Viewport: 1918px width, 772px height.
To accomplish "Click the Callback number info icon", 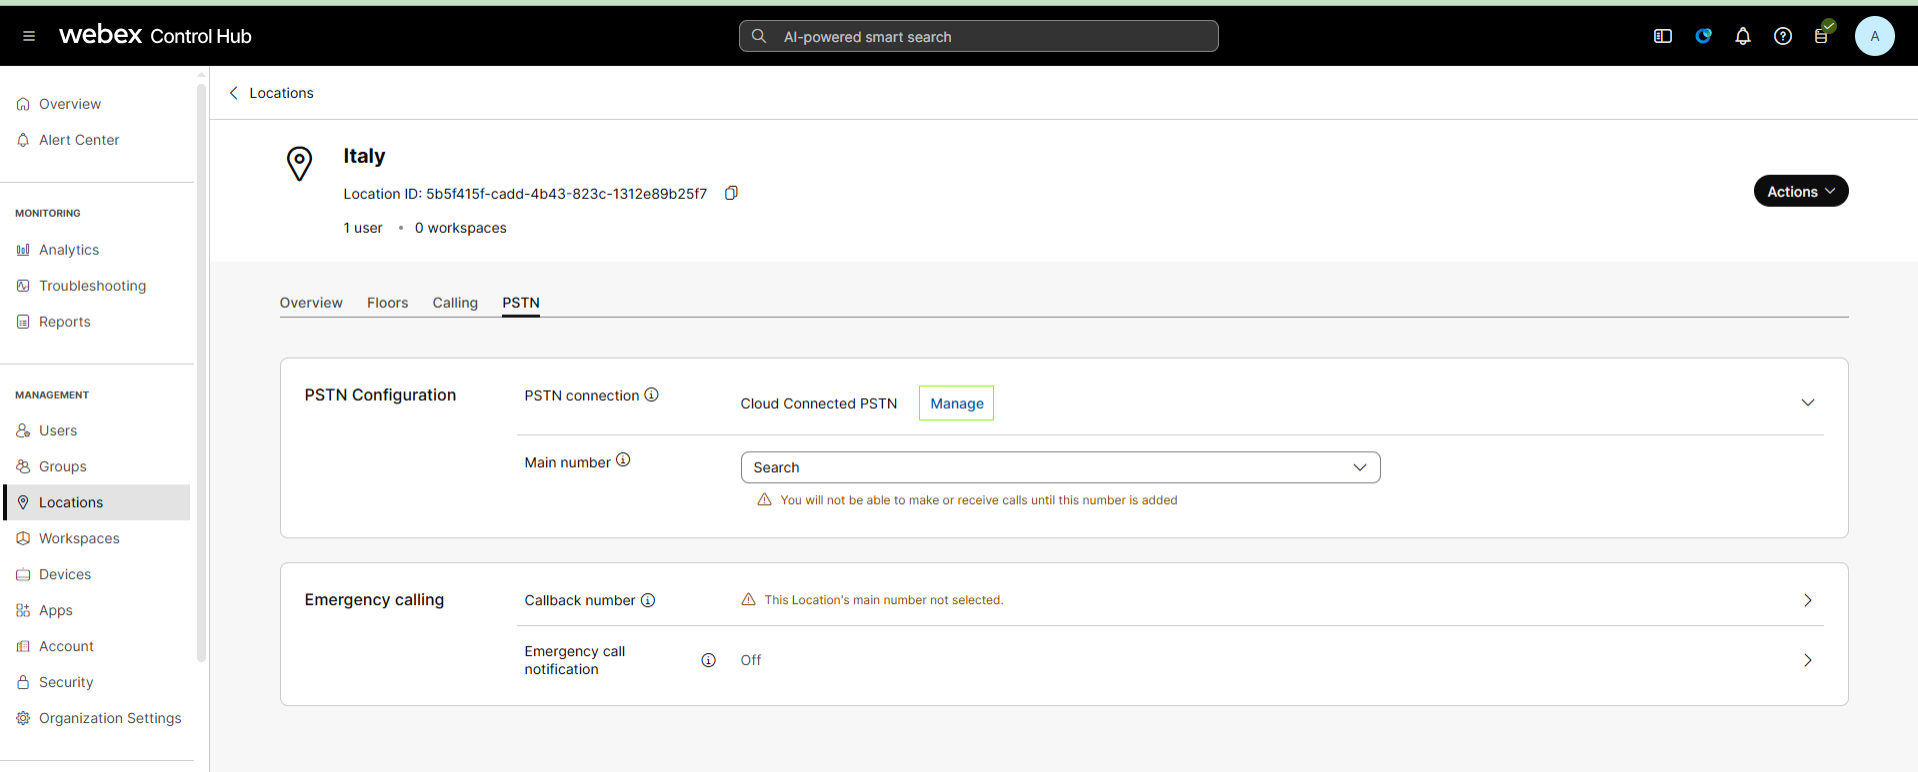I will (x=648, y=600).
